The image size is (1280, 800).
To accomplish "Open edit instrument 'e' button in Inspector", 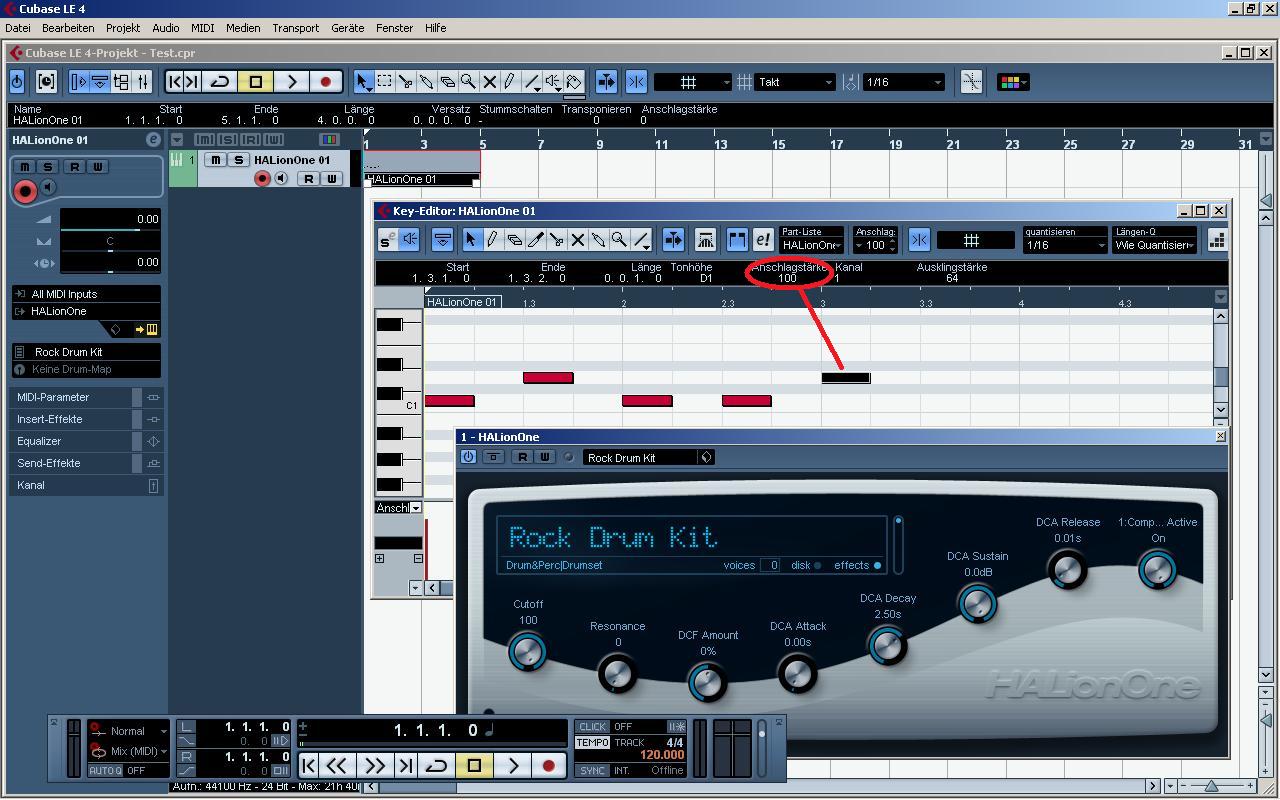I will [153, 140].
